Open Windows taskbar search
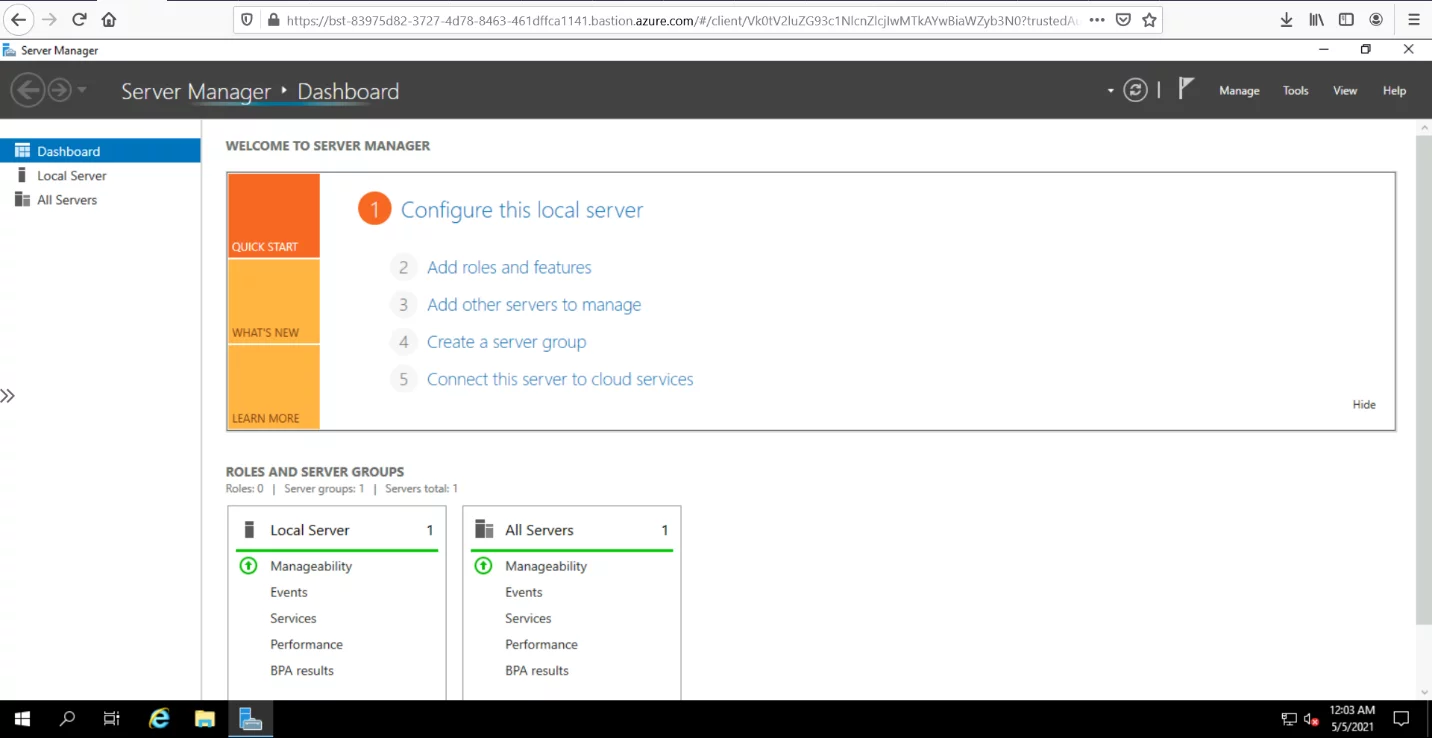This screenshot has height=738, width=1432. [67, 718]
